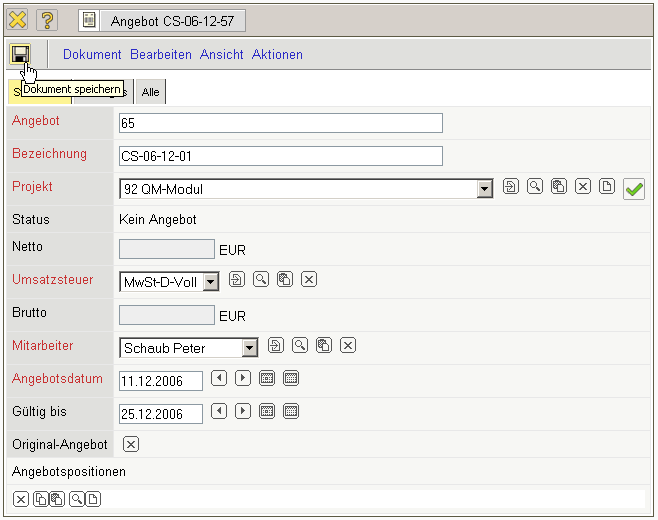Click the new-document icon in Projekt row
The height and width of the screenshot is (520, 658).
tap(607, 187)
